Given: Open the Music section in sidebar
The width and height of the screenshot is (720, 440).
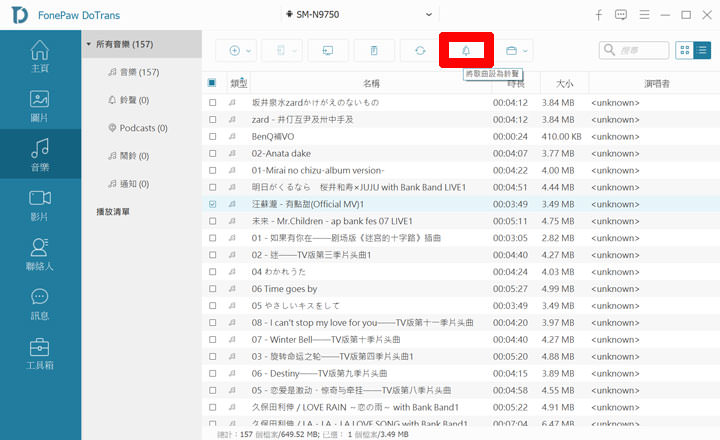Looking at the screenshot, I should tap(40, 154).
